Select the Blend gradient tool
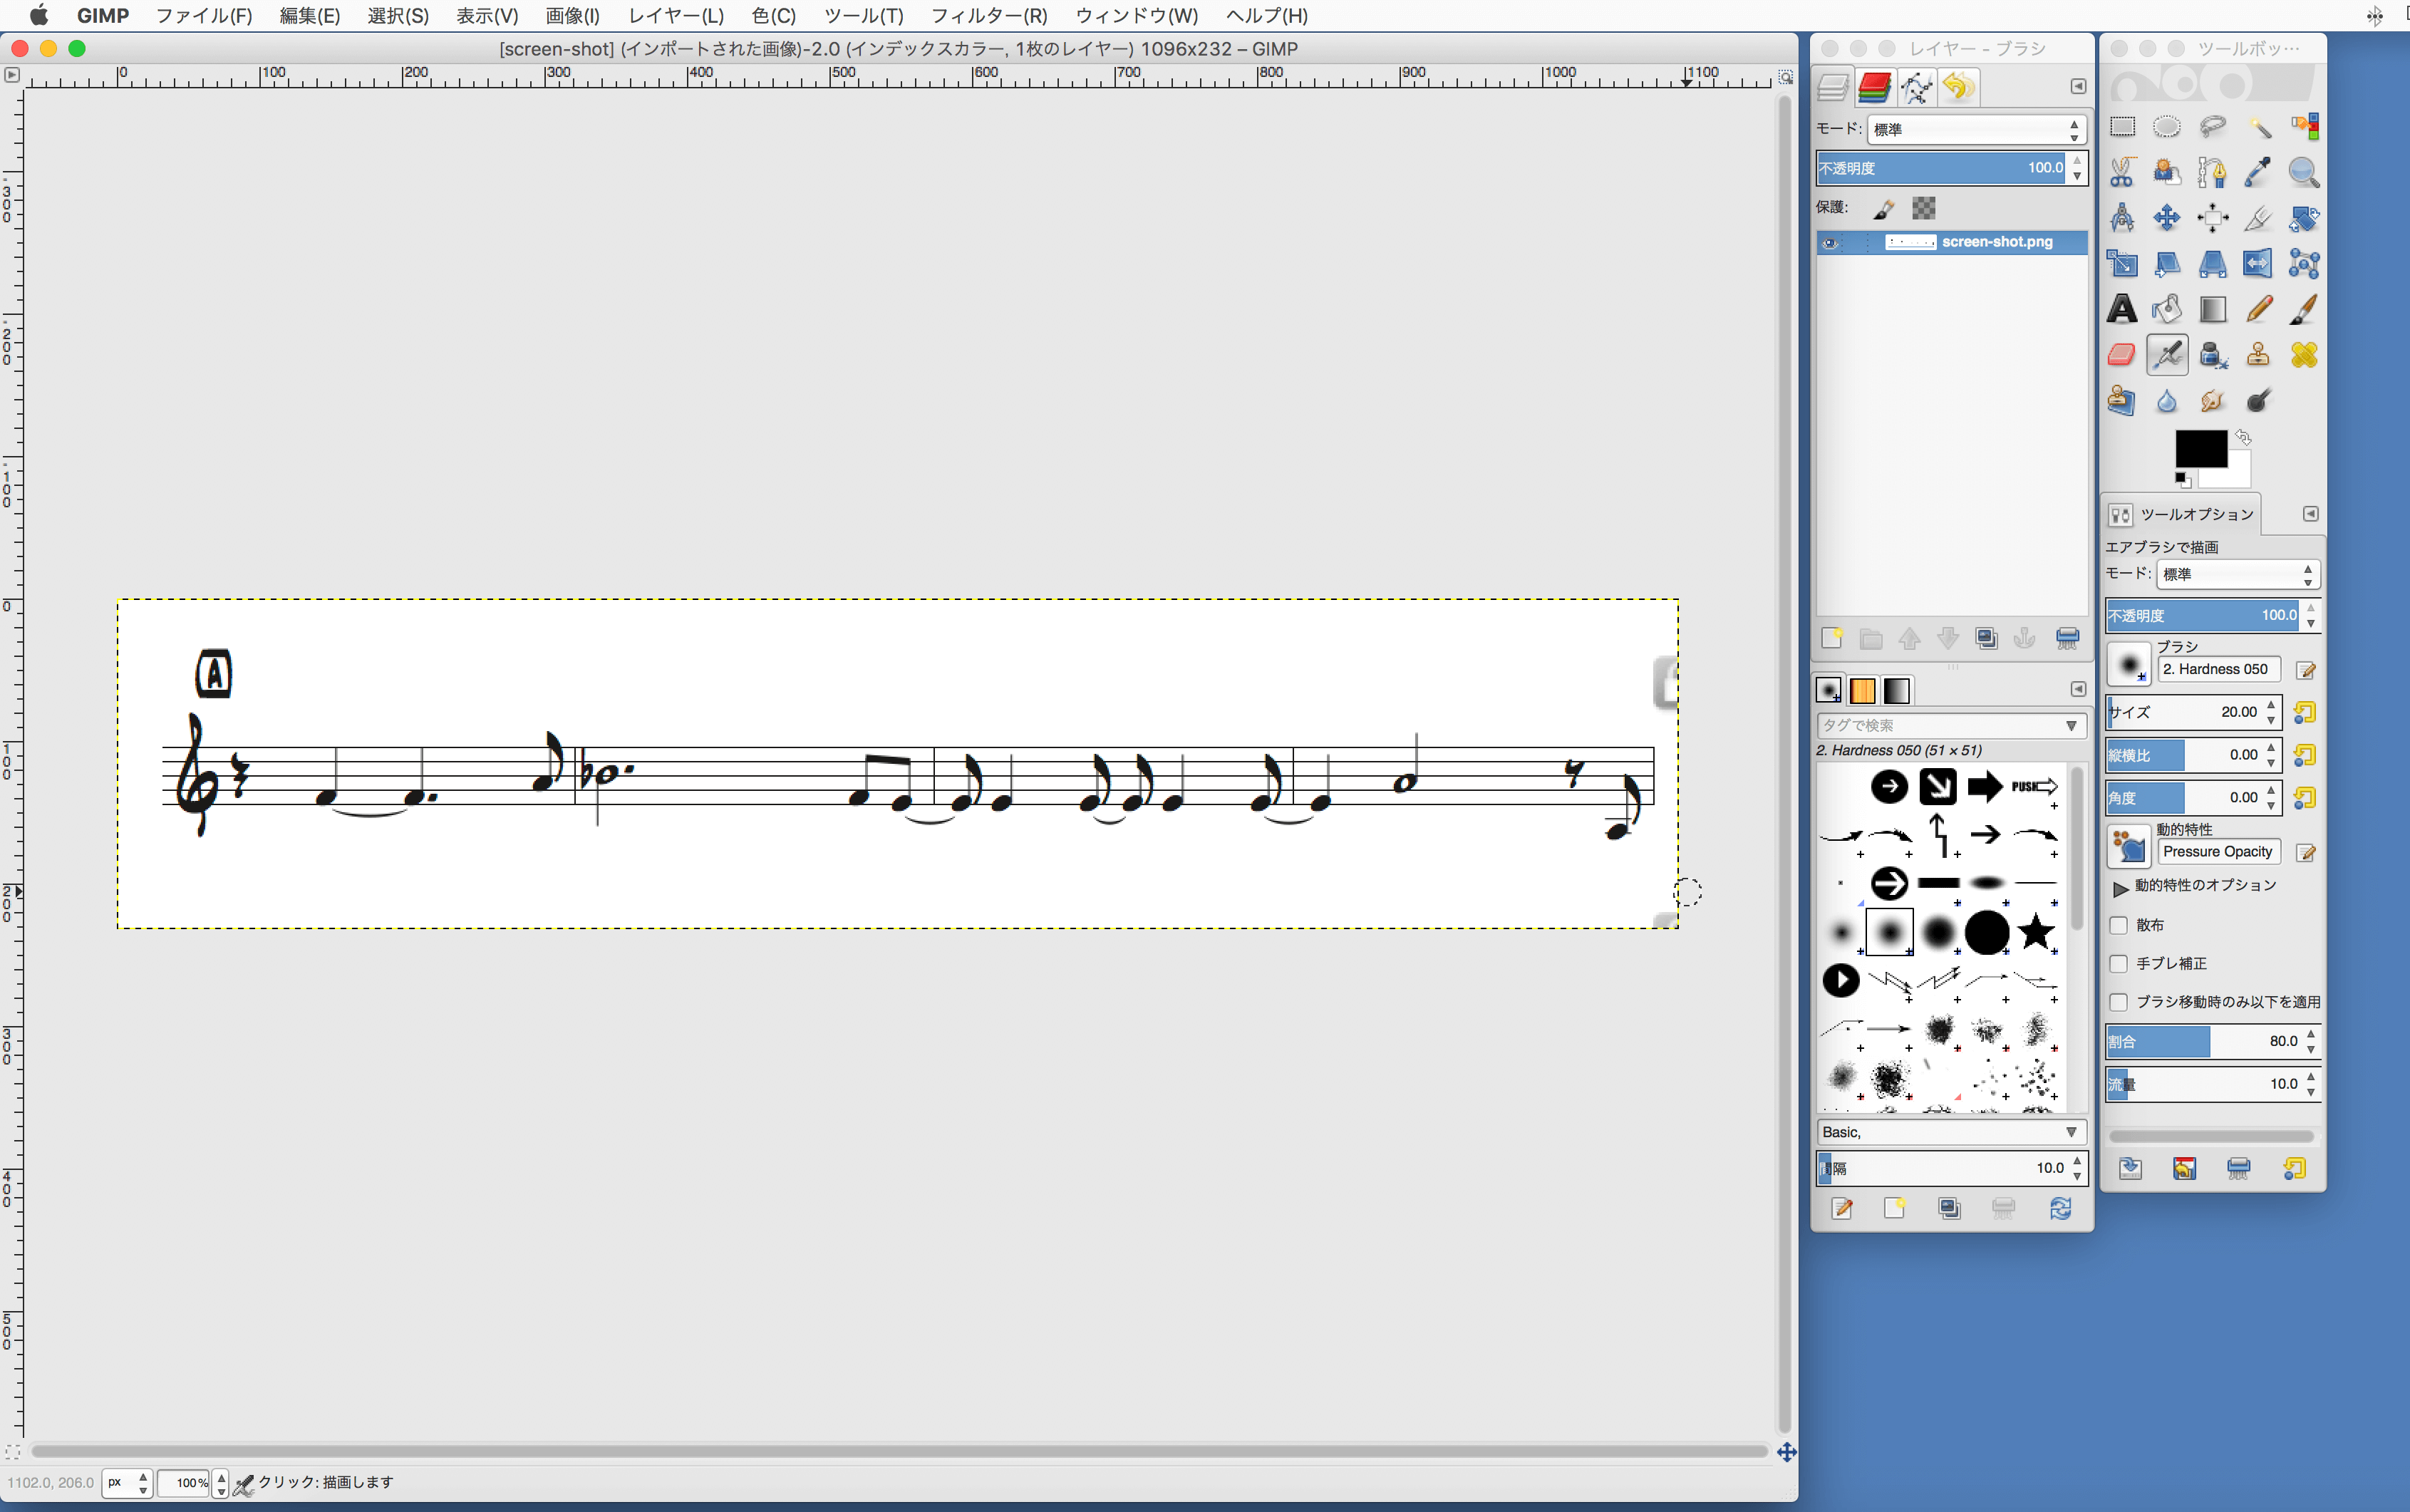The image size is (2410, 1512). click(x=2213, y=309)
